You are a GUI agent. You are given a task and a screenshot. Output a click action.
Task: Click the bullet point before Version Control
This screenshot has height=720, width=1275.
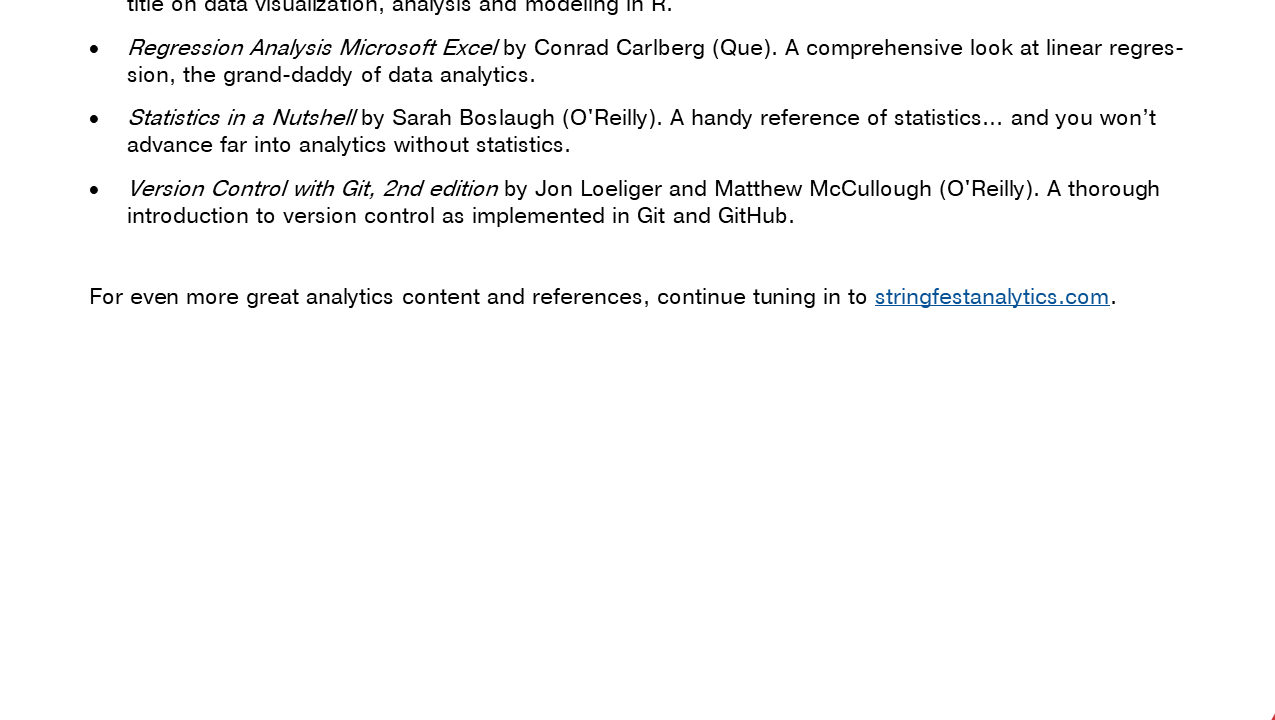point(95,190)
